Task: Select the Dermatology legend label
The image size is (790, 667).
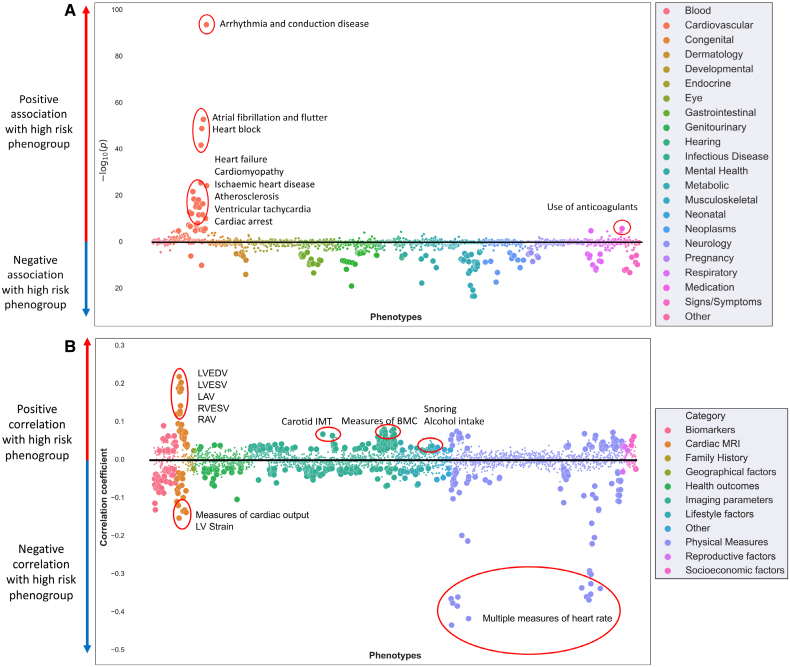Action: click(x=713, y=54)
